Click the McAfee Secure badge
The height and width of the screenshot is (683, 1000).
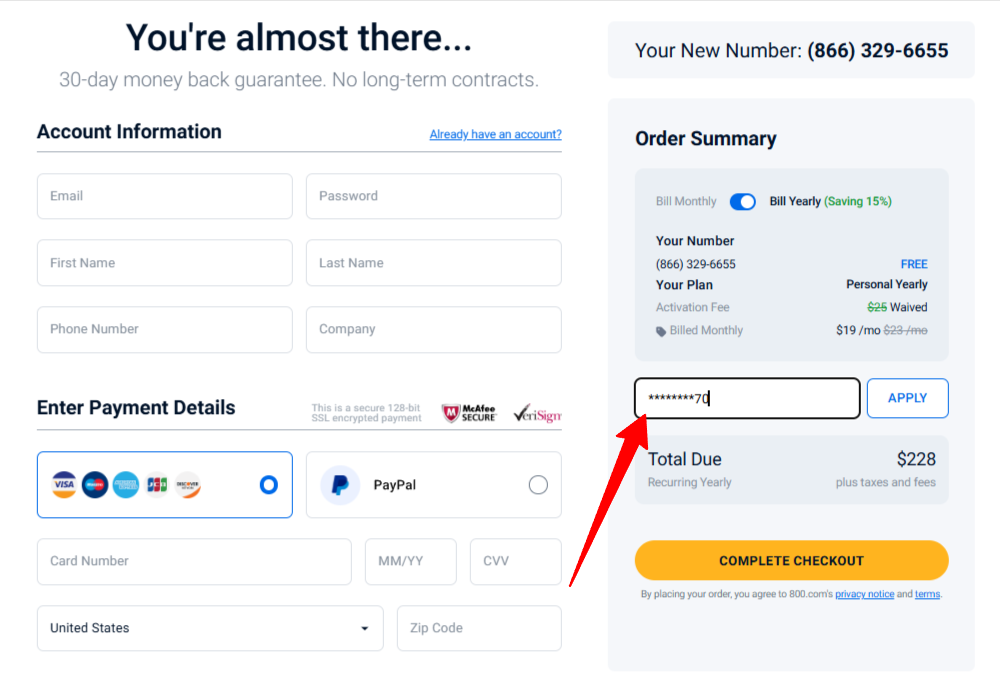469,413
